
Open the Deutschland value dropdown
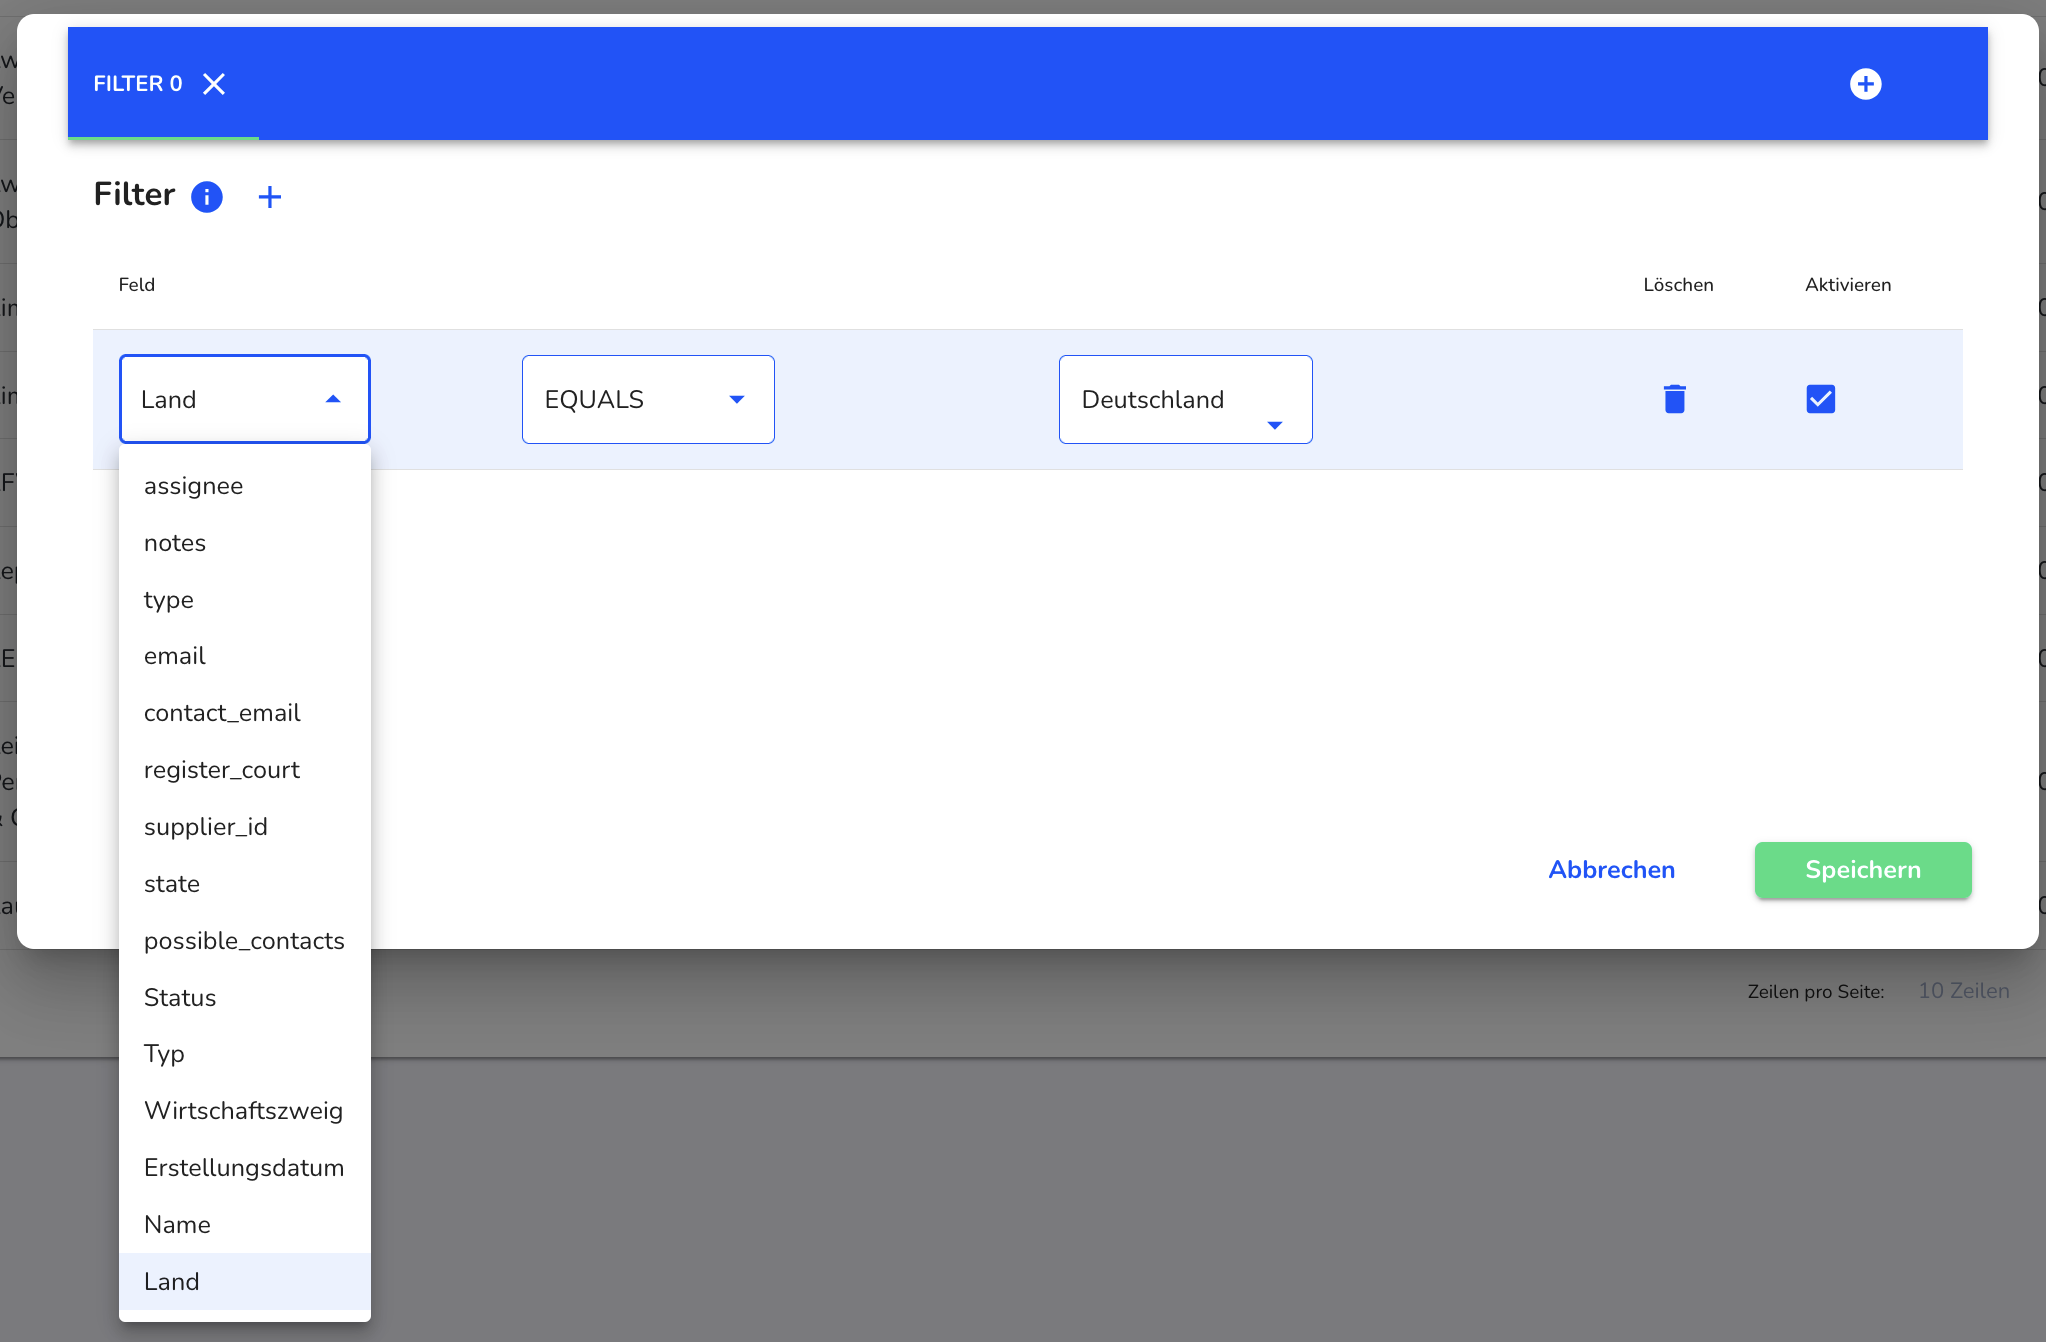[x=1186, y=399]
